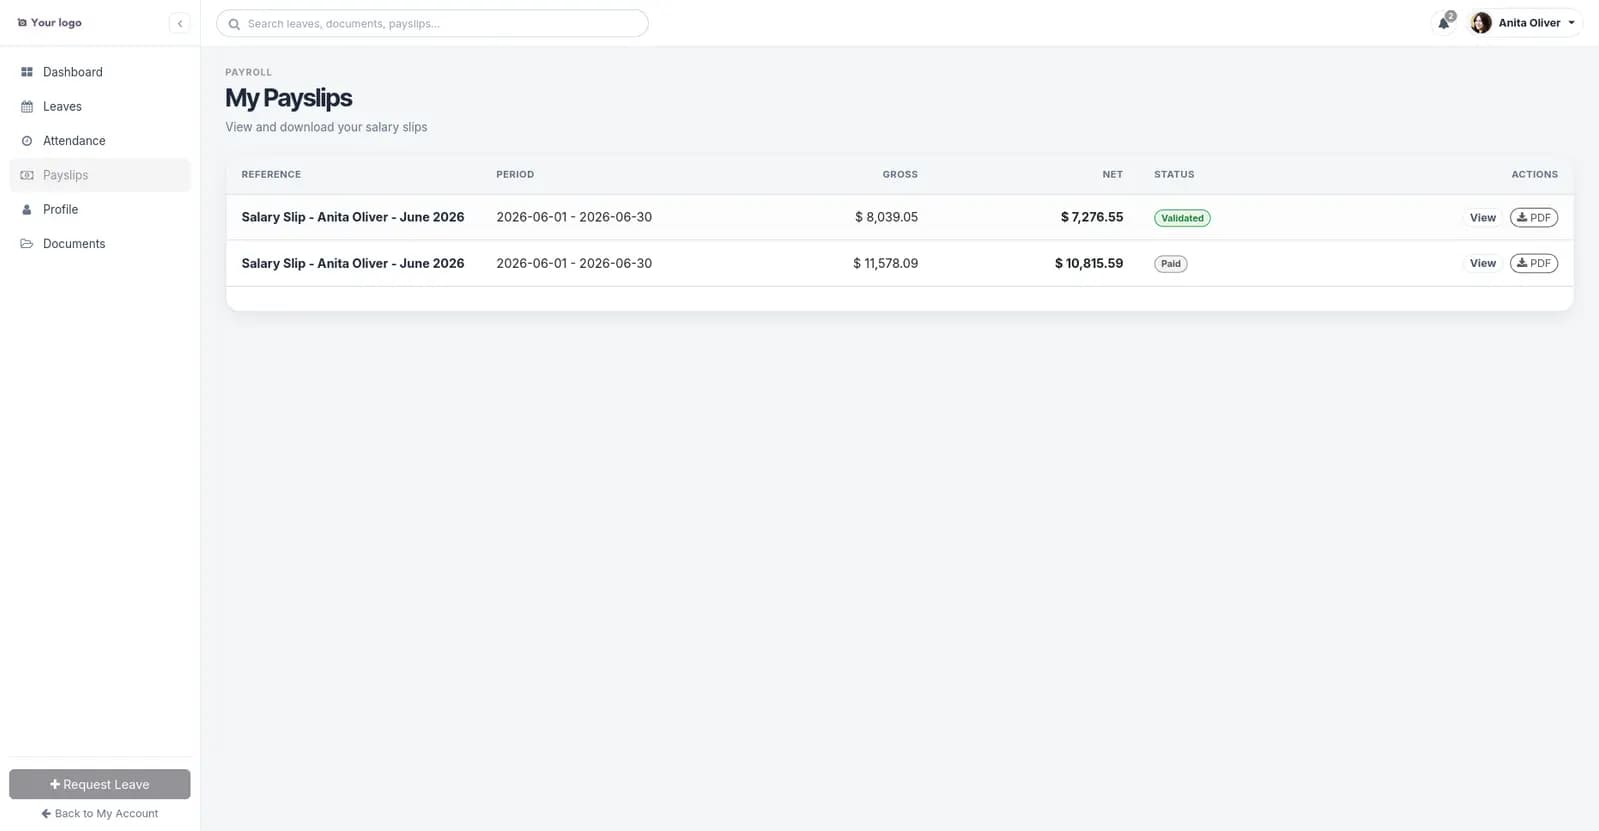Select Payslips in the sidebar
This screenshot has width=1599, height=831.
point(100,175)
